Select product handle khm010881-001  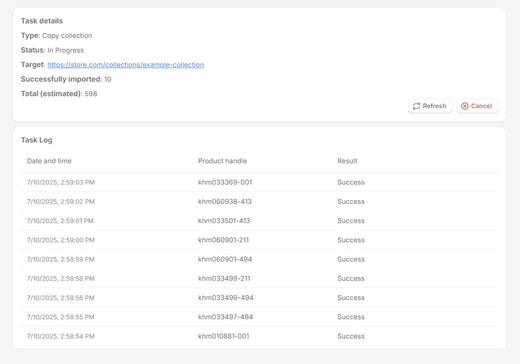(224, 336)
